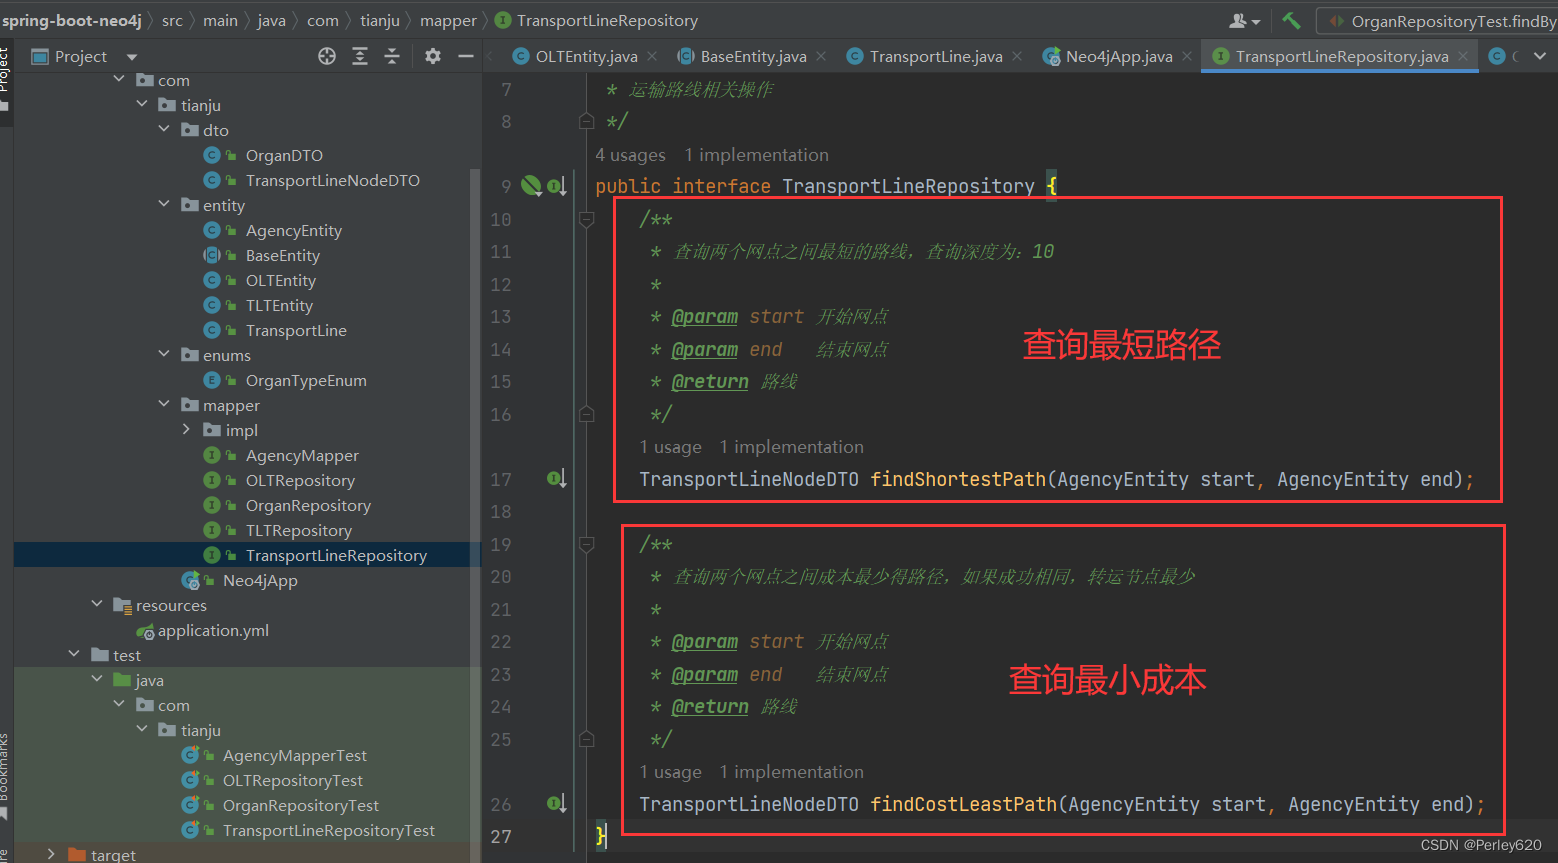Select Neo4jApp in project tree
1558x863 pixels.
260,580
